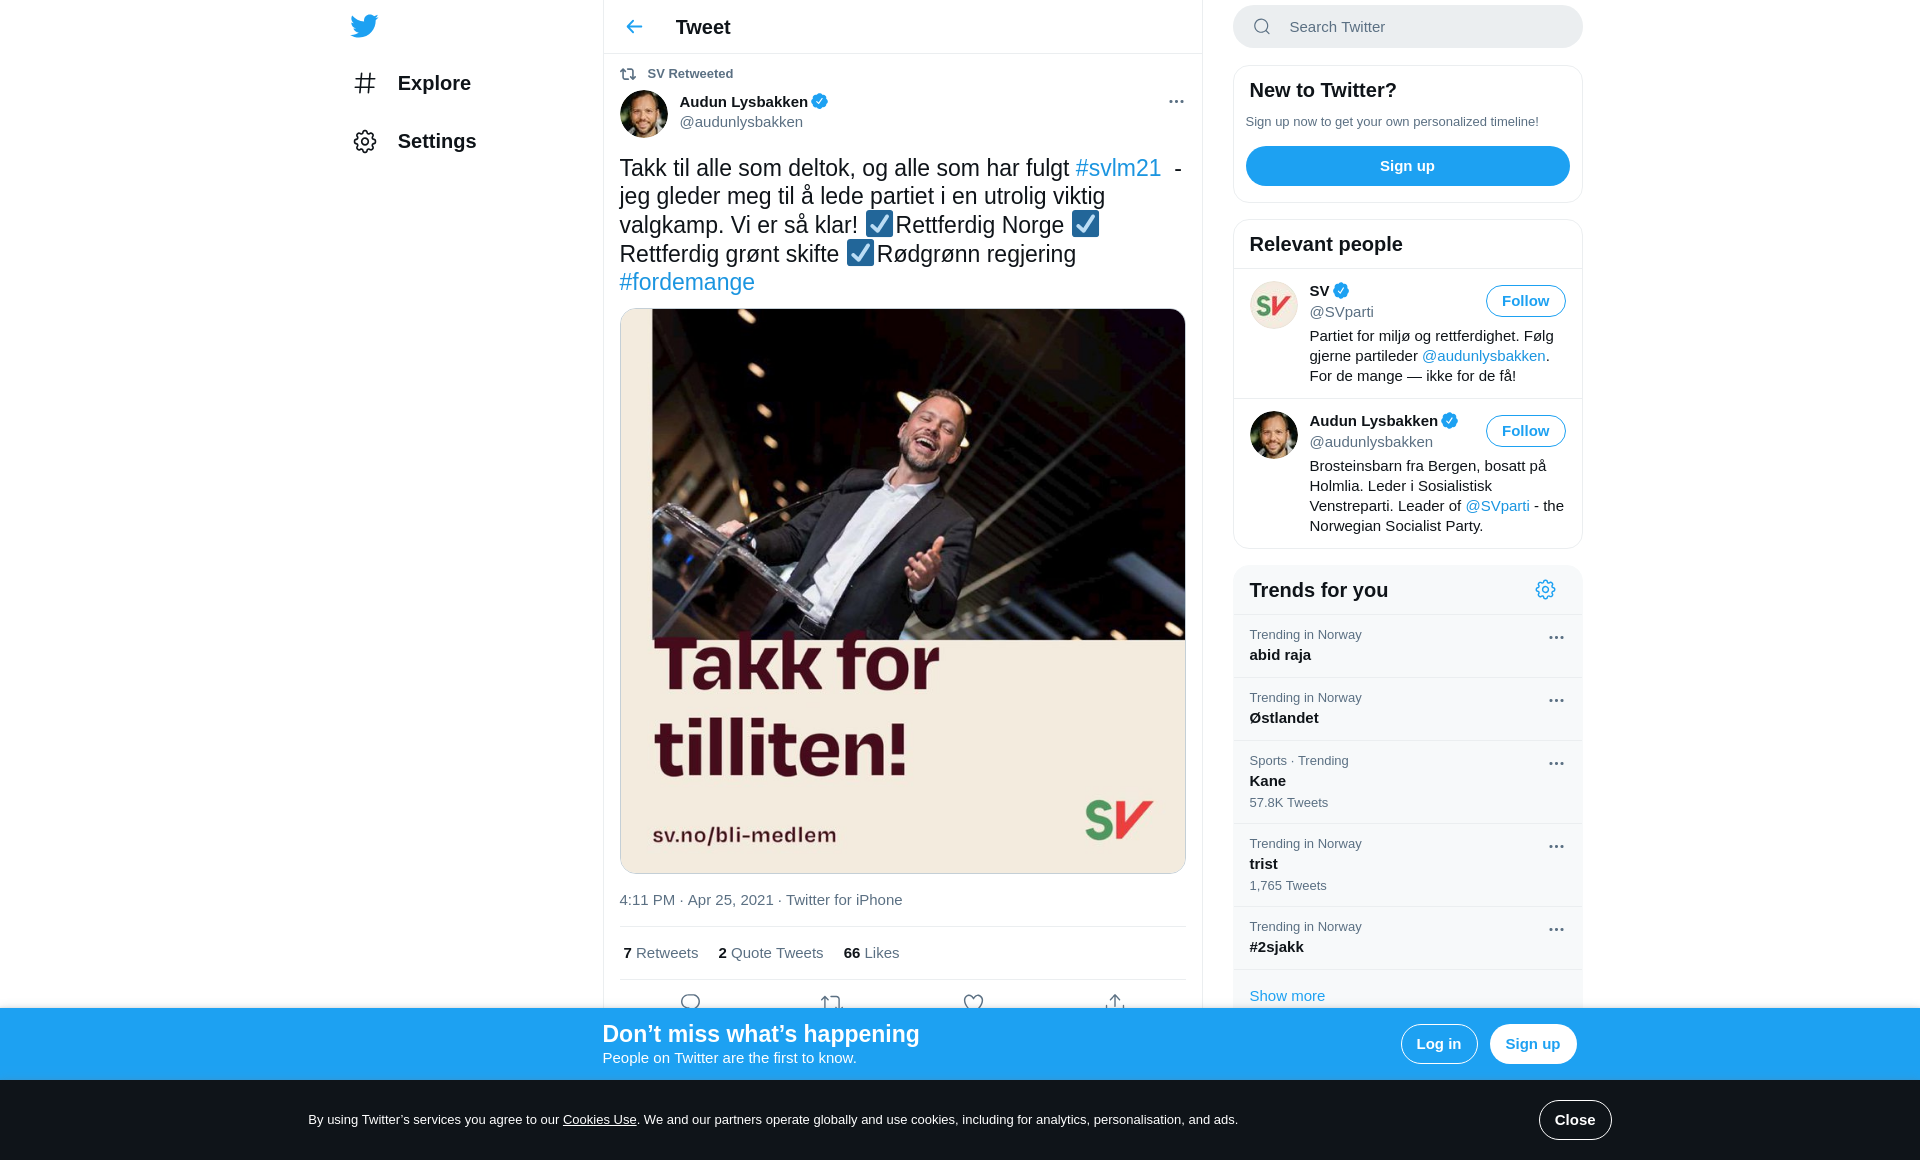Go back using the arrow icon
1920x1160 pixels.
[634, 27]
